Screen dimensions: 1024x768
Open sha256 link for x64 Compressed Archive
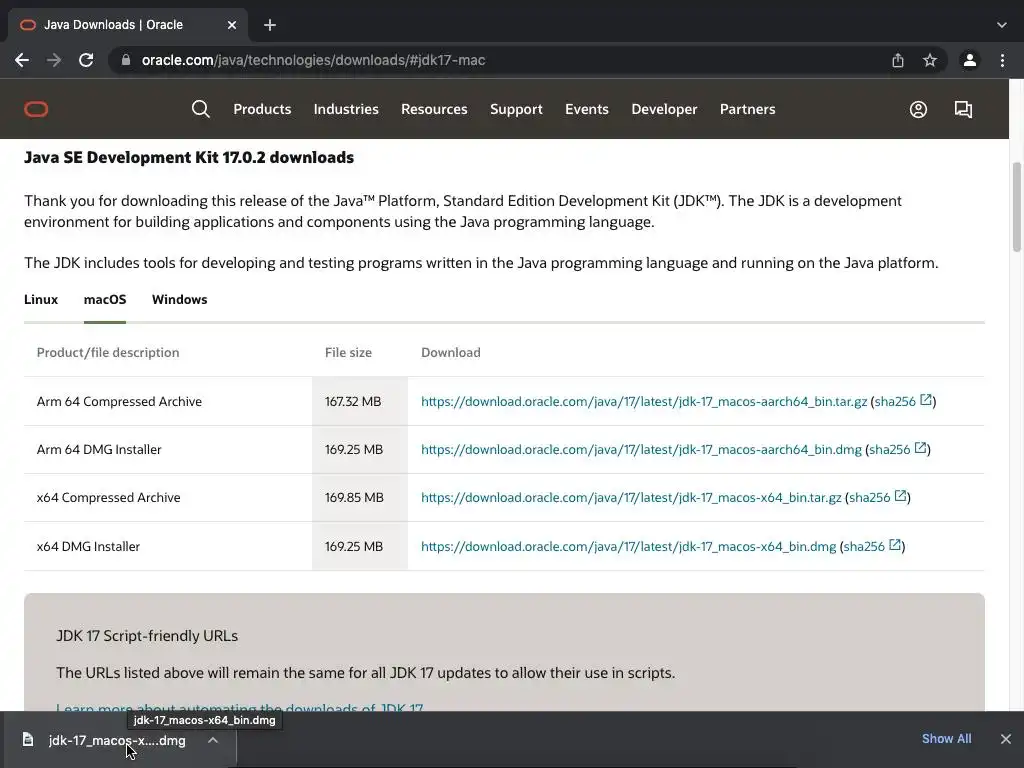tap(870, 498)
